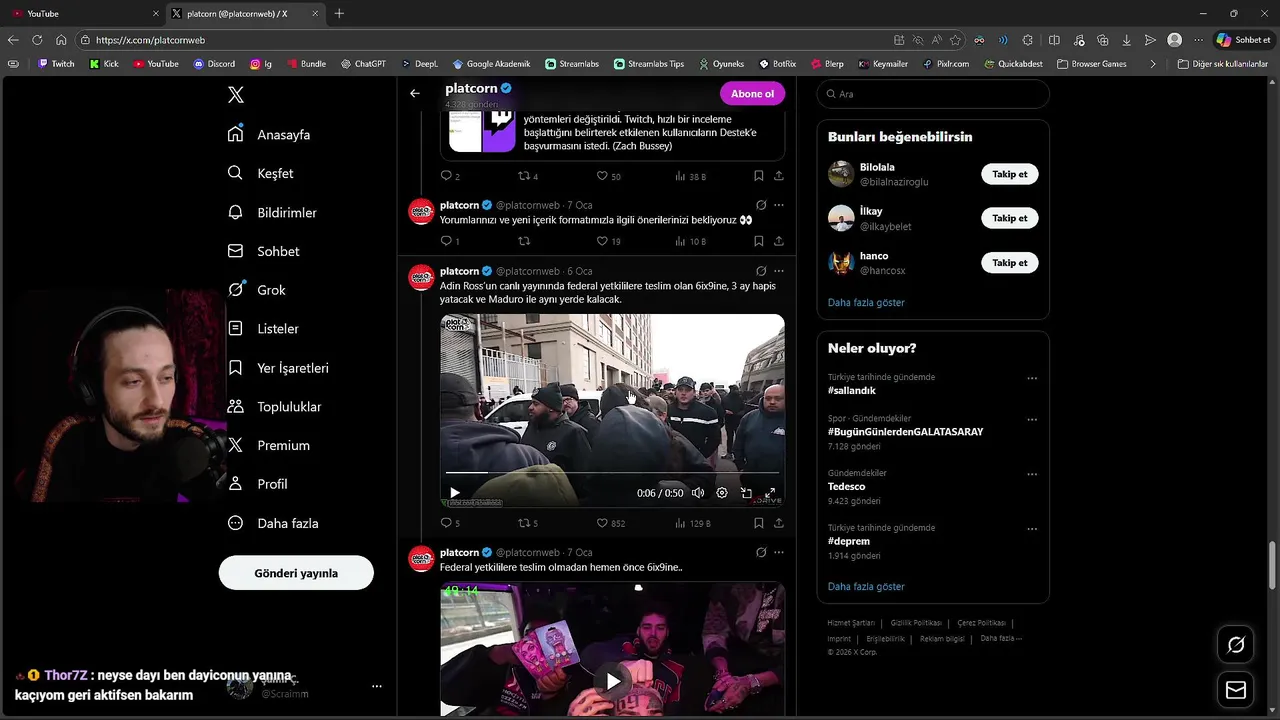This screenshot has height=720, width=1280.
Task: Show more suggestions under Bunları beğenebilirsin
Action: (866, 302)
